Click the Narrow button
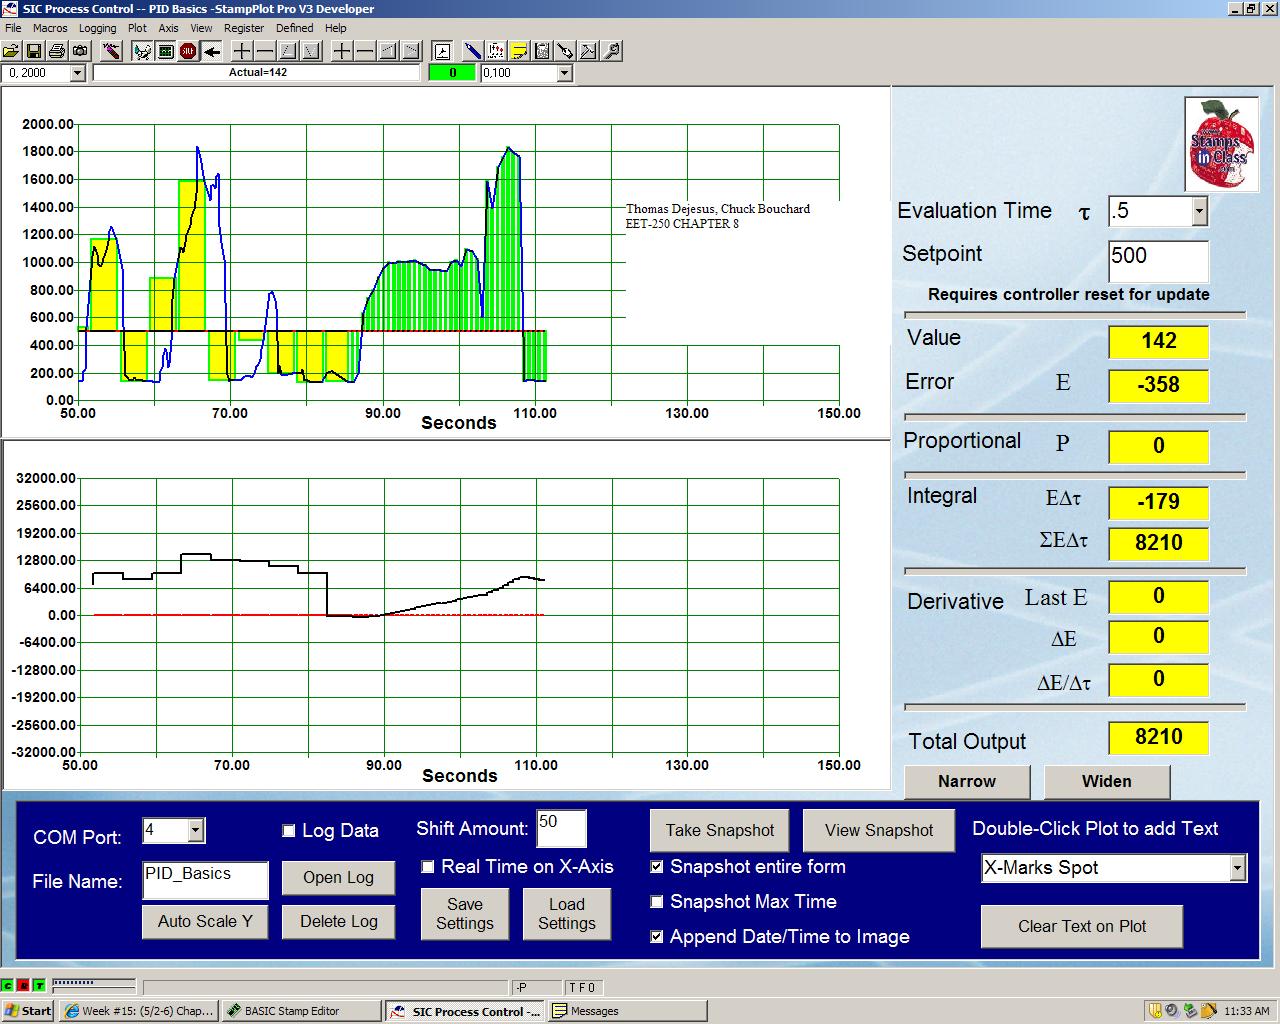Screen dimensions: 1280x1024 tap(967, 782)
